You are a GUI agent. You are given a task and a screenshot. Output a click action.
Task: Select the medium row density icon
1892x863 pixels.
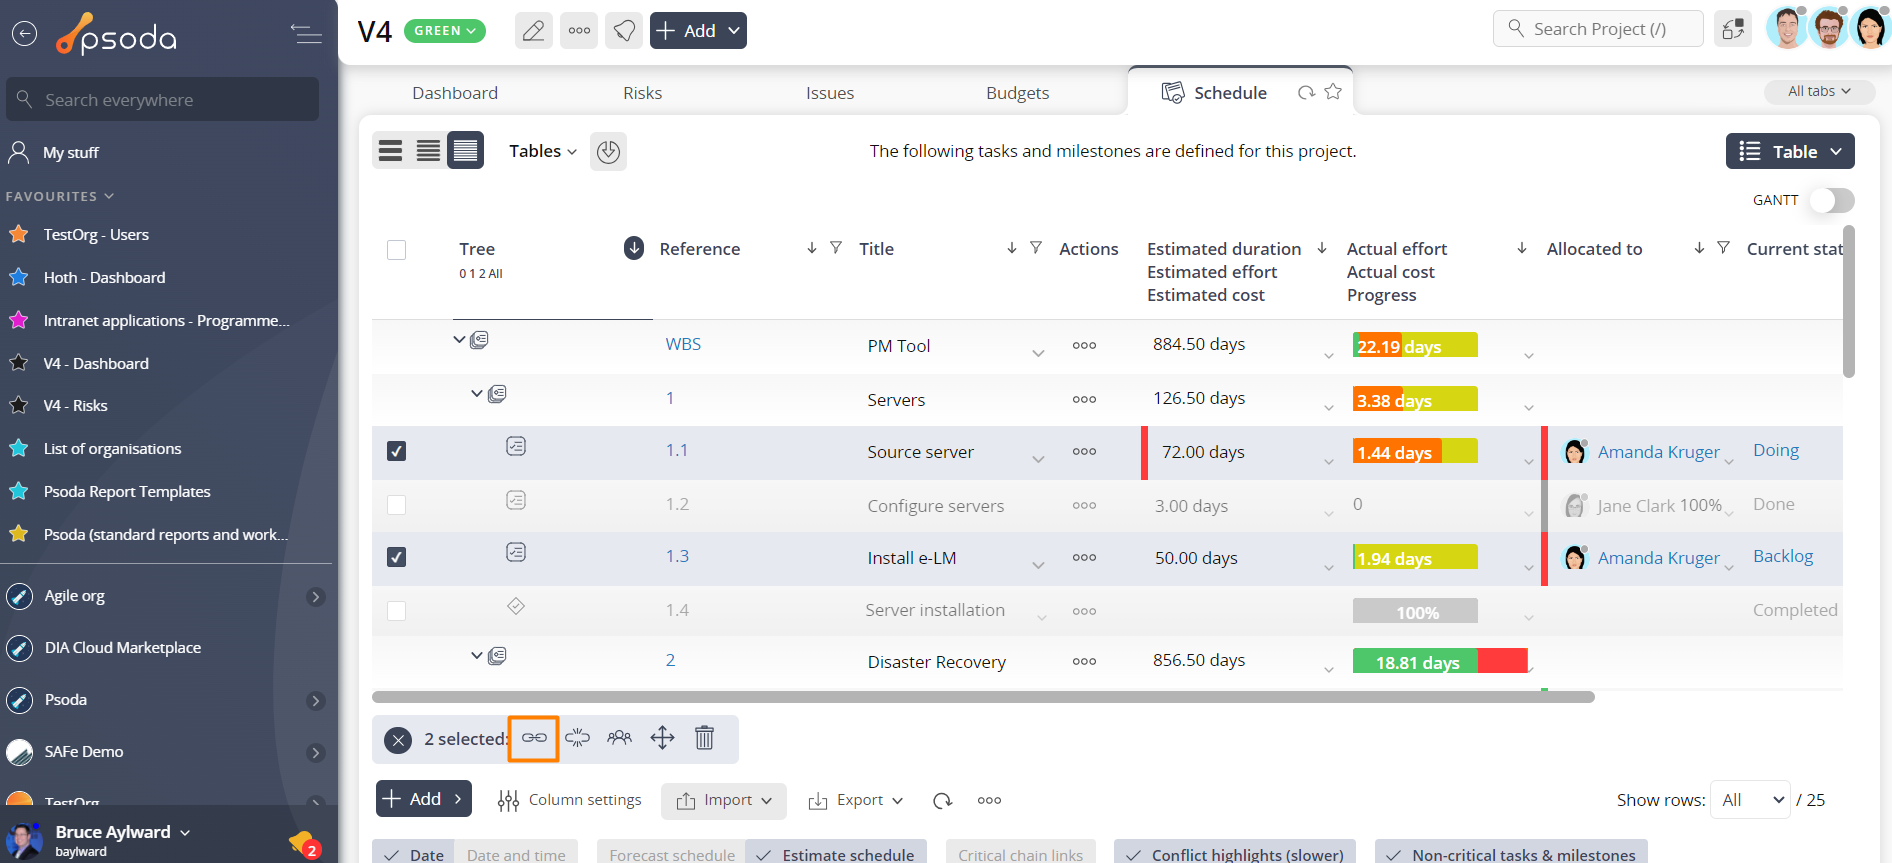click(x=429, y=151)
